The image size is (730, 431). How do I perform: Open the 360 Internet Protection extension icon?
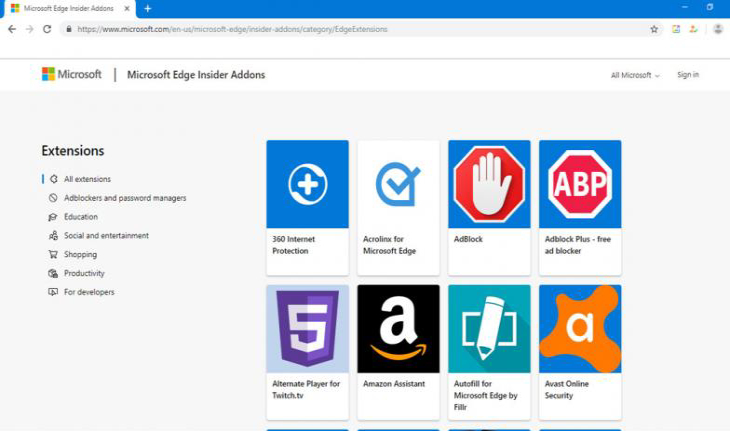point(307,184)
